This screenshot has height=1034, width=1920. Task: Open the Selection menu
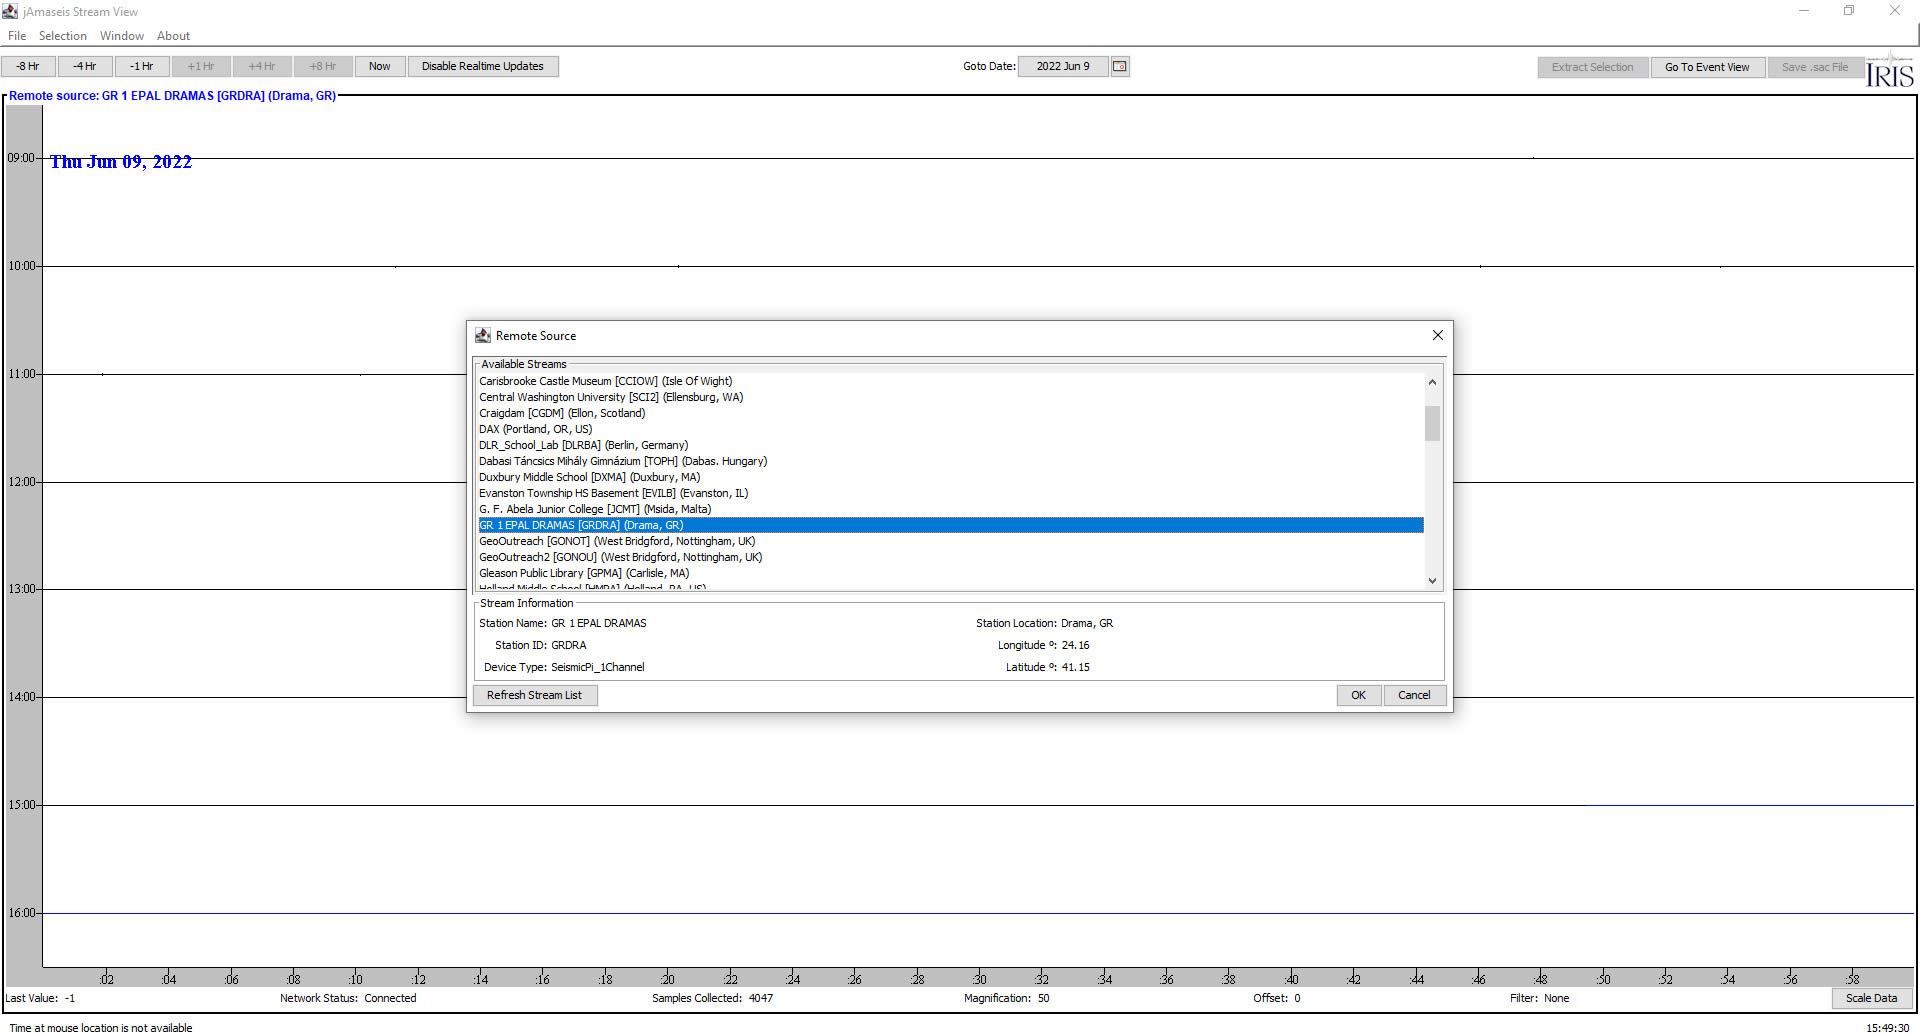62,36
